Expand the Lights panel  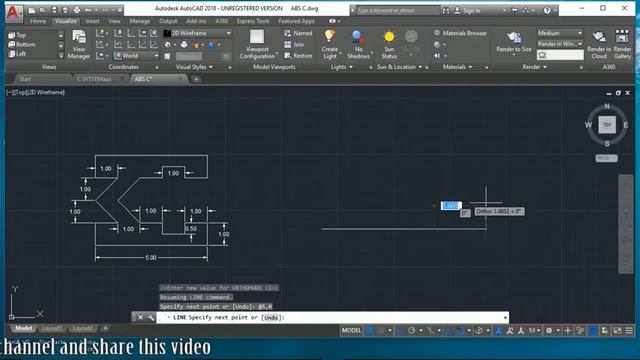(x=342, y=67)
